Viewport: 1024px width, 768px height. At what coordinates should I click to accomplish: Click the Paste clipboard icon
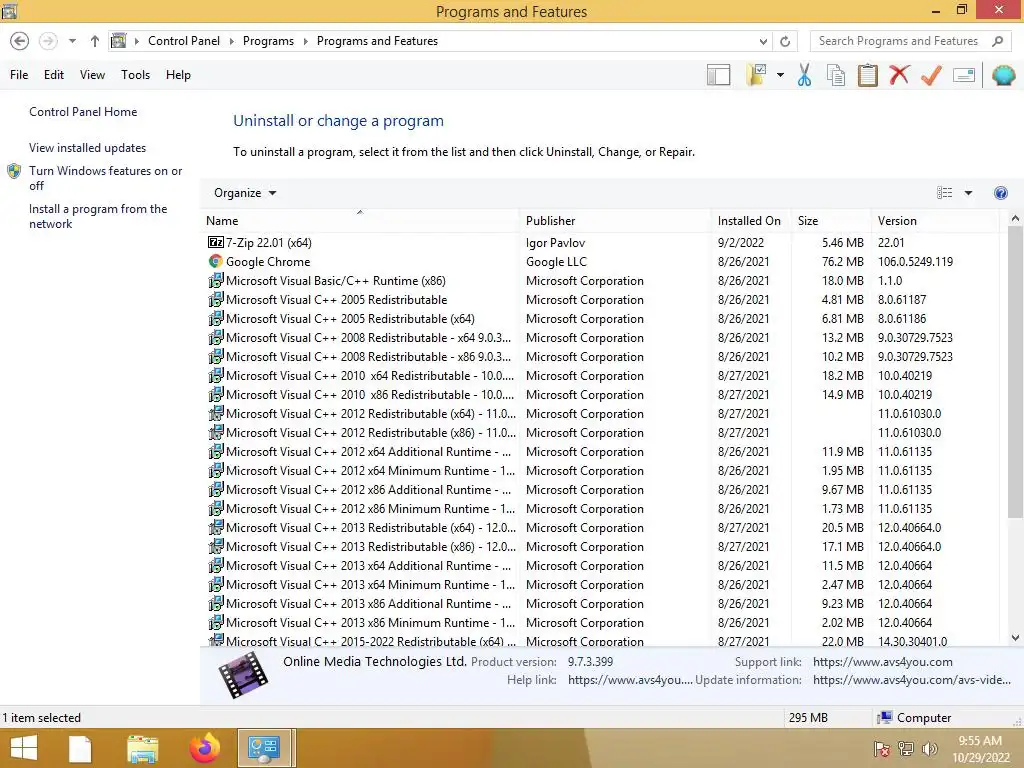coord(867,75)
